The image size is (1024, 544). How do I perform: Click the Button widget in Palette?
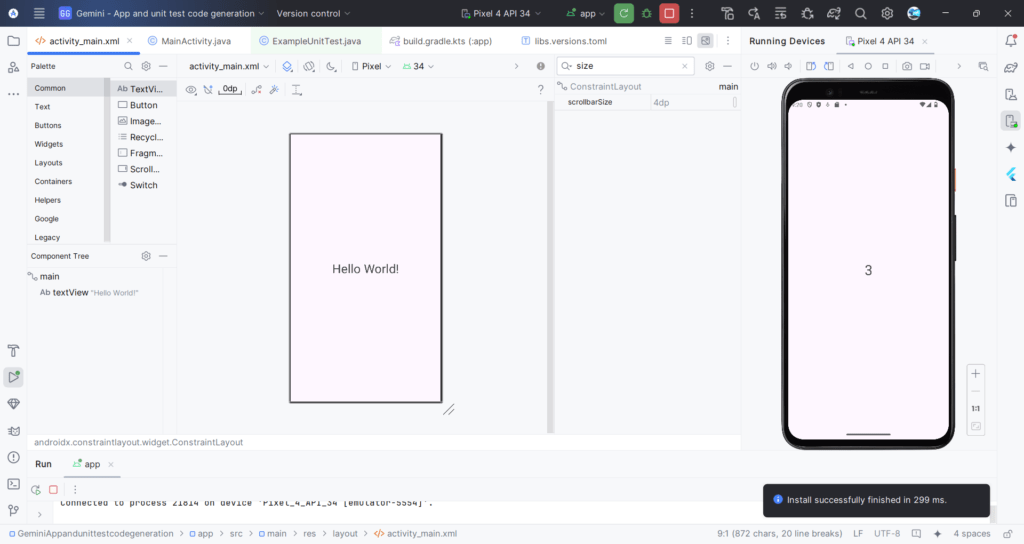click(138, 105)
